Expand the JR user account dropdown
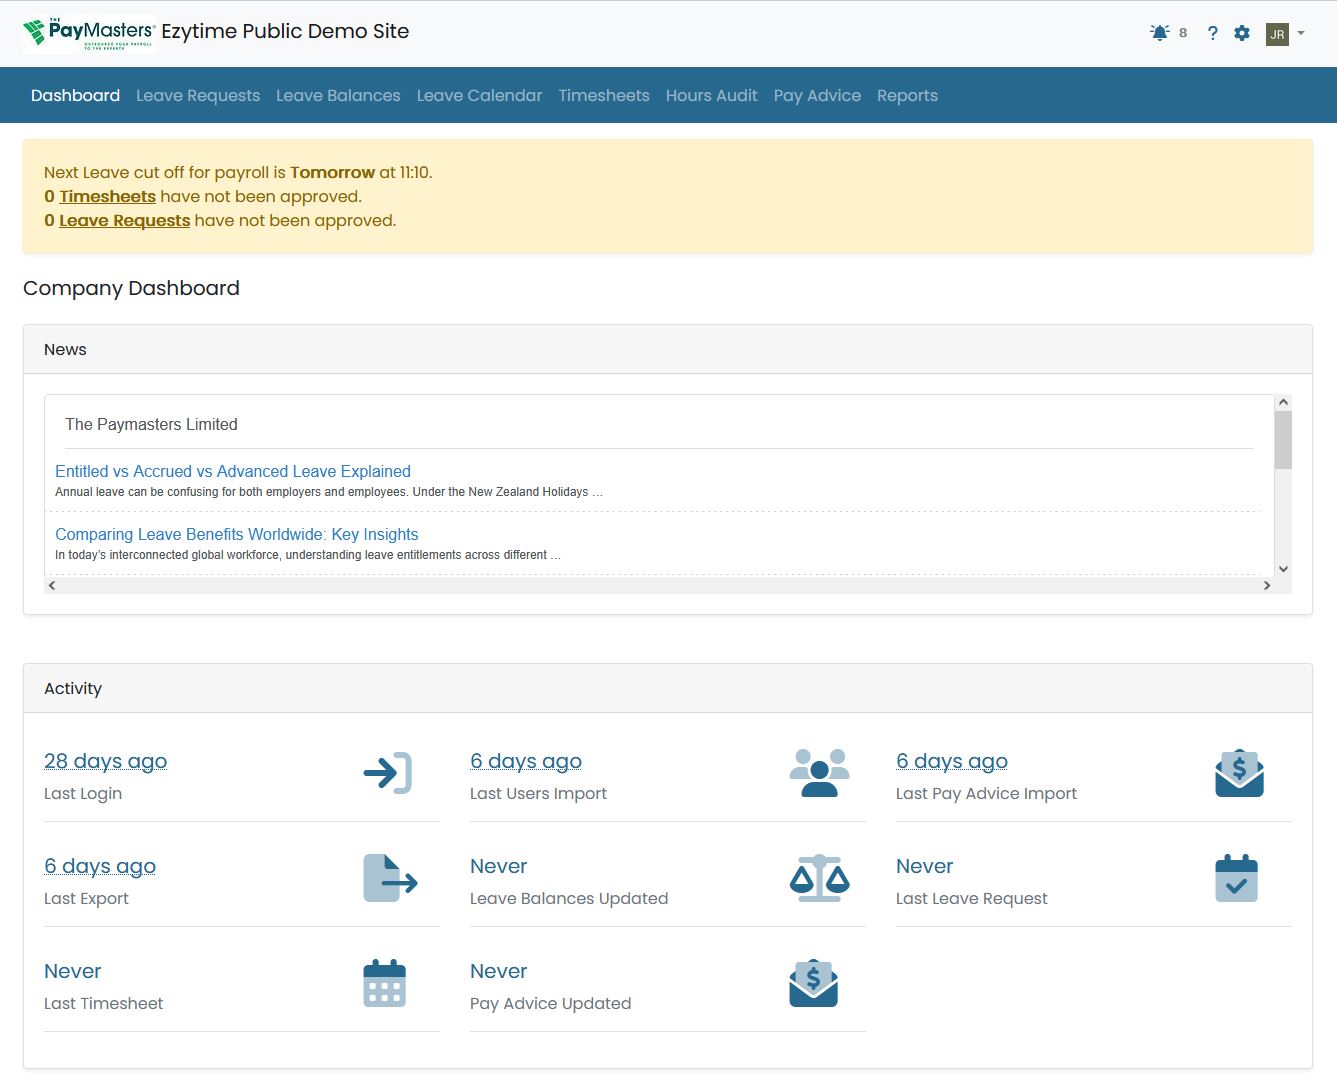Viewport: 1337px width, 1081px height. pos(1286,33)
